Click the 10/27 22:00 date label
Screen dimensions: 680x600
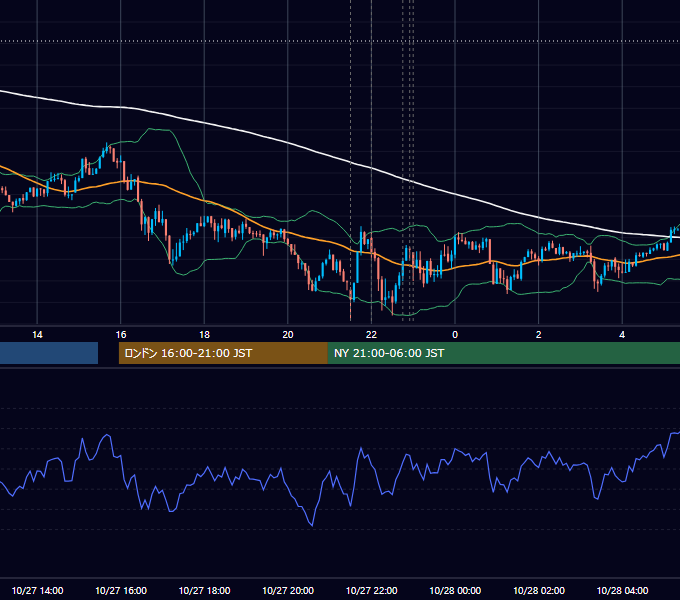pos(371,590)
